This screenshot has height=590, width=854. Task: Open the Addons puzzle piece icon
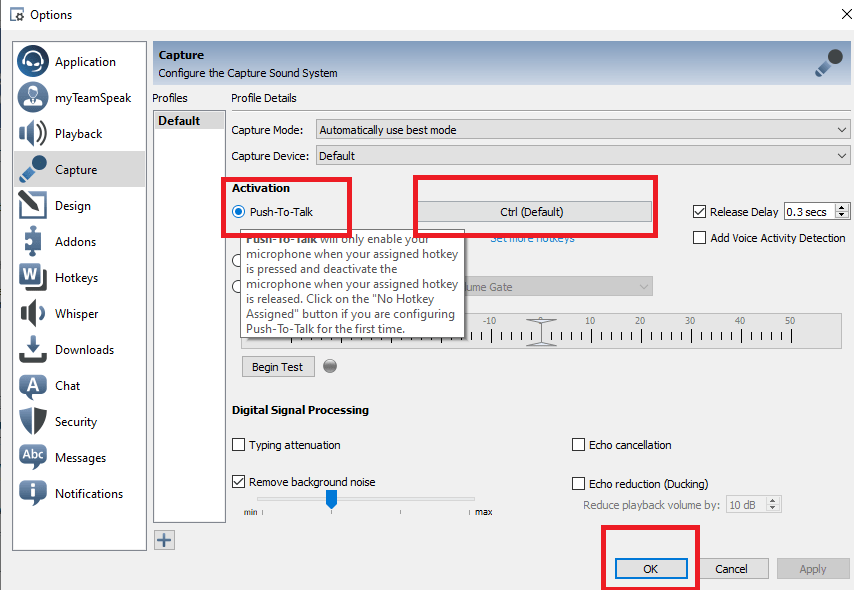[x=33, y=242]
